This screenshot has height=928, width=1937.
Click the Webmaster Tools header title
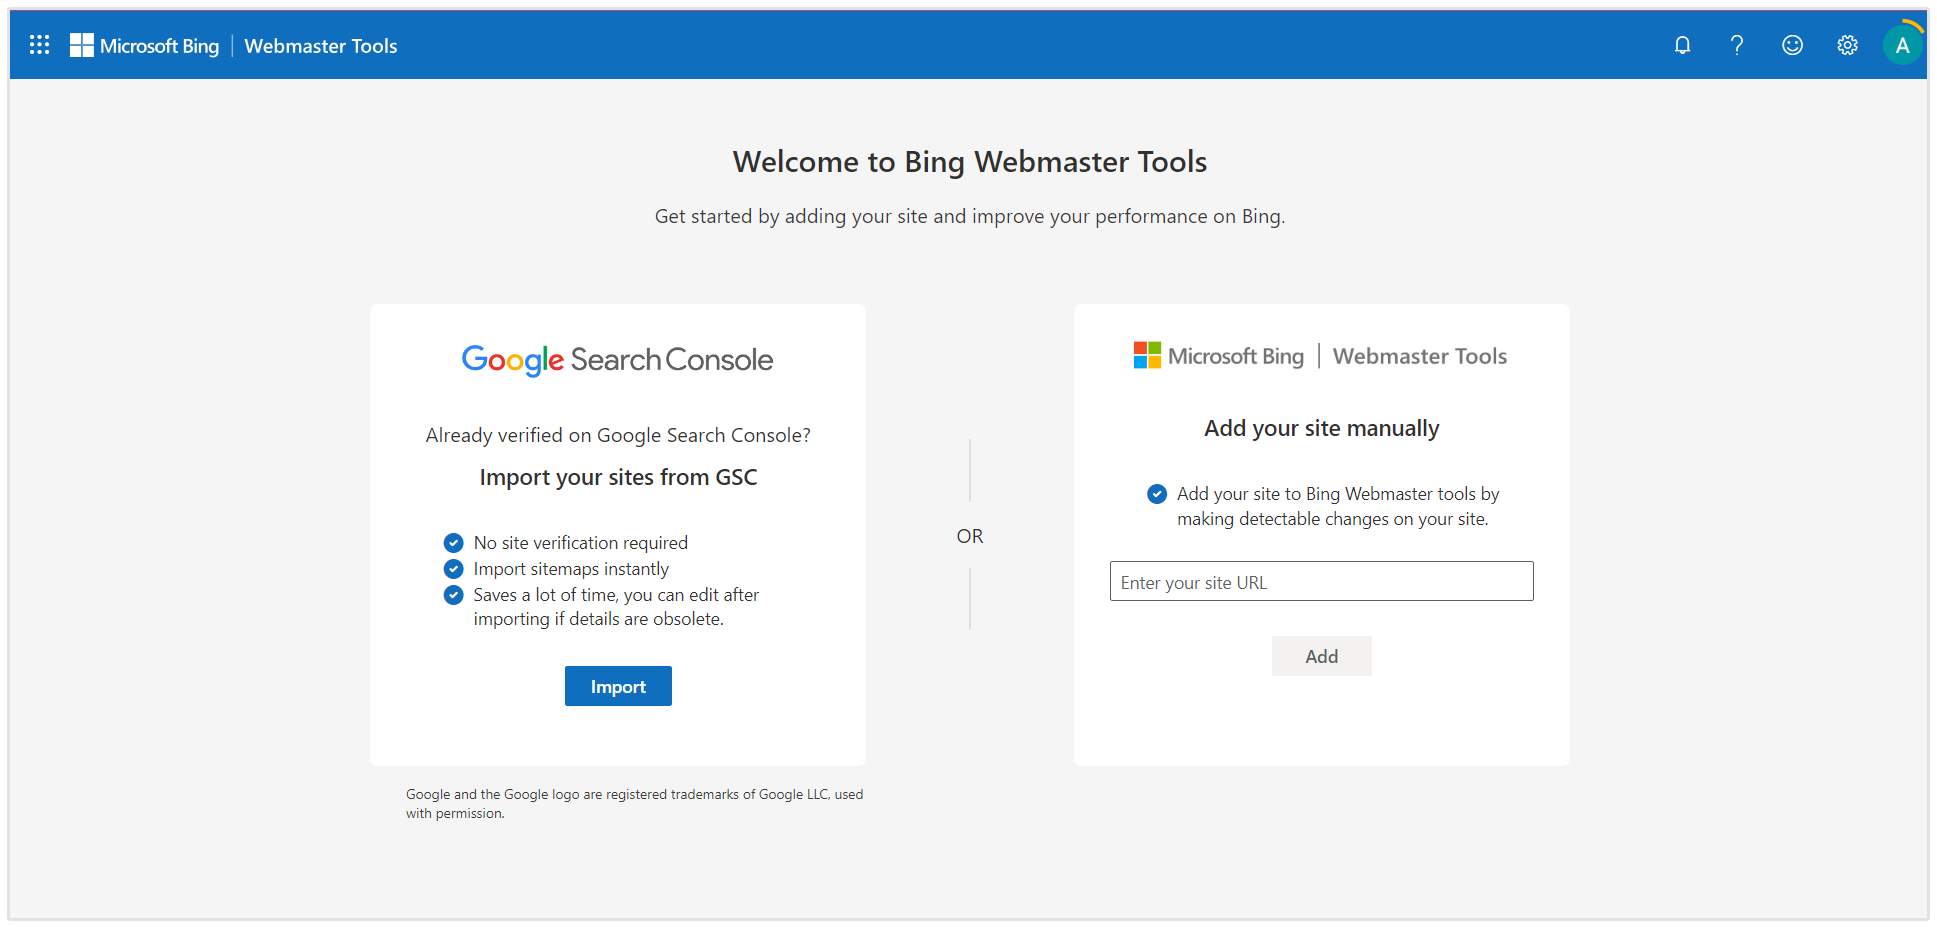(321, 46)
